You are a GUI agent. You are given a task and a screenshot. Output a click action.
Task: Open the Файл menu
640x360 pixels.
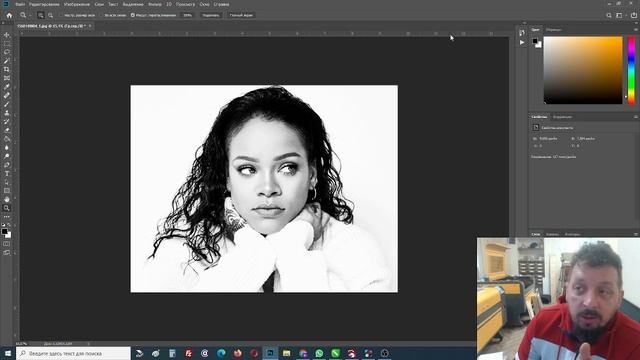(x=20, y=4)
